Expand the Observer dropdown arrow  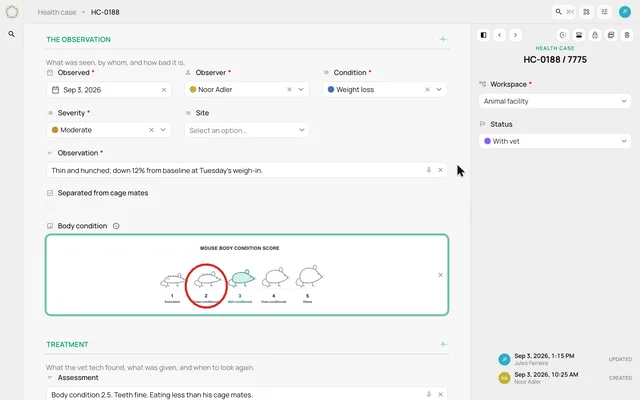301,89
